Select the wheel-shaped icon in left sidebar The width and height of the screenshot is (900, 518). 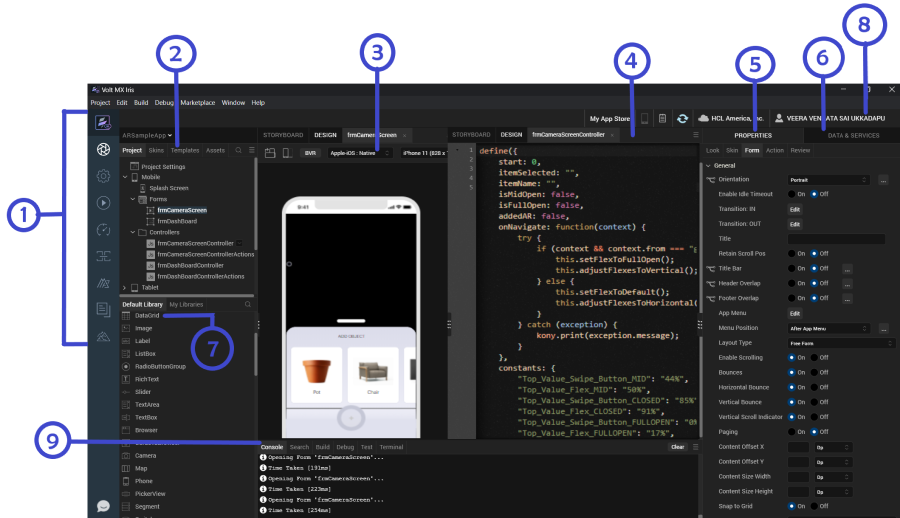[x=103, y=149]
